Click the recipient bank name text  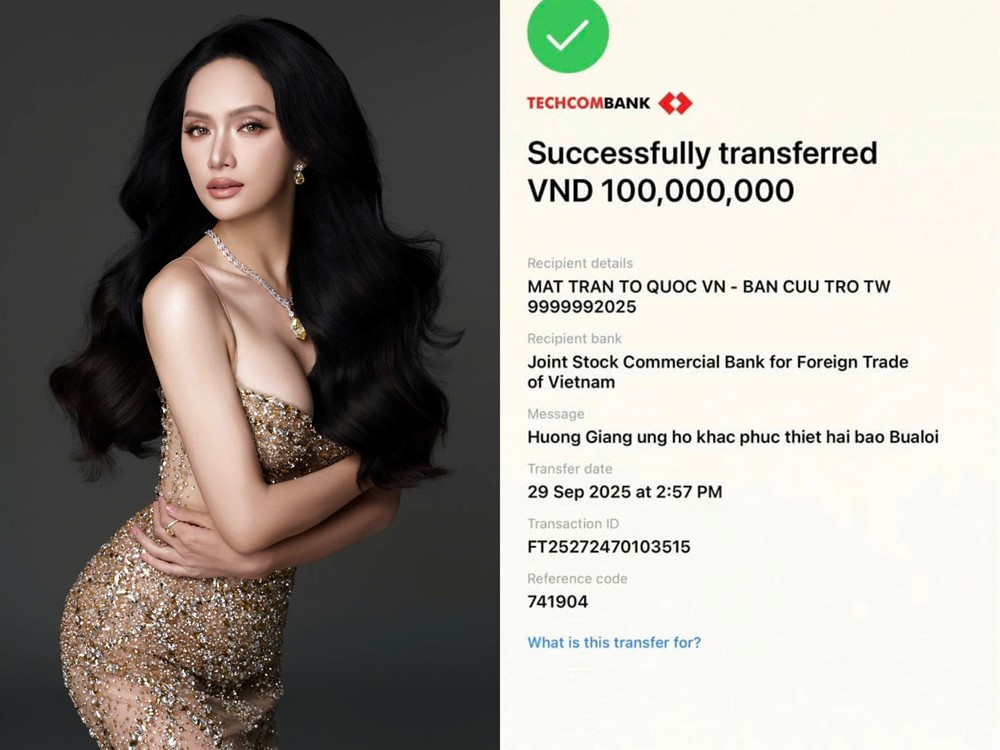[x=717, y=372]
